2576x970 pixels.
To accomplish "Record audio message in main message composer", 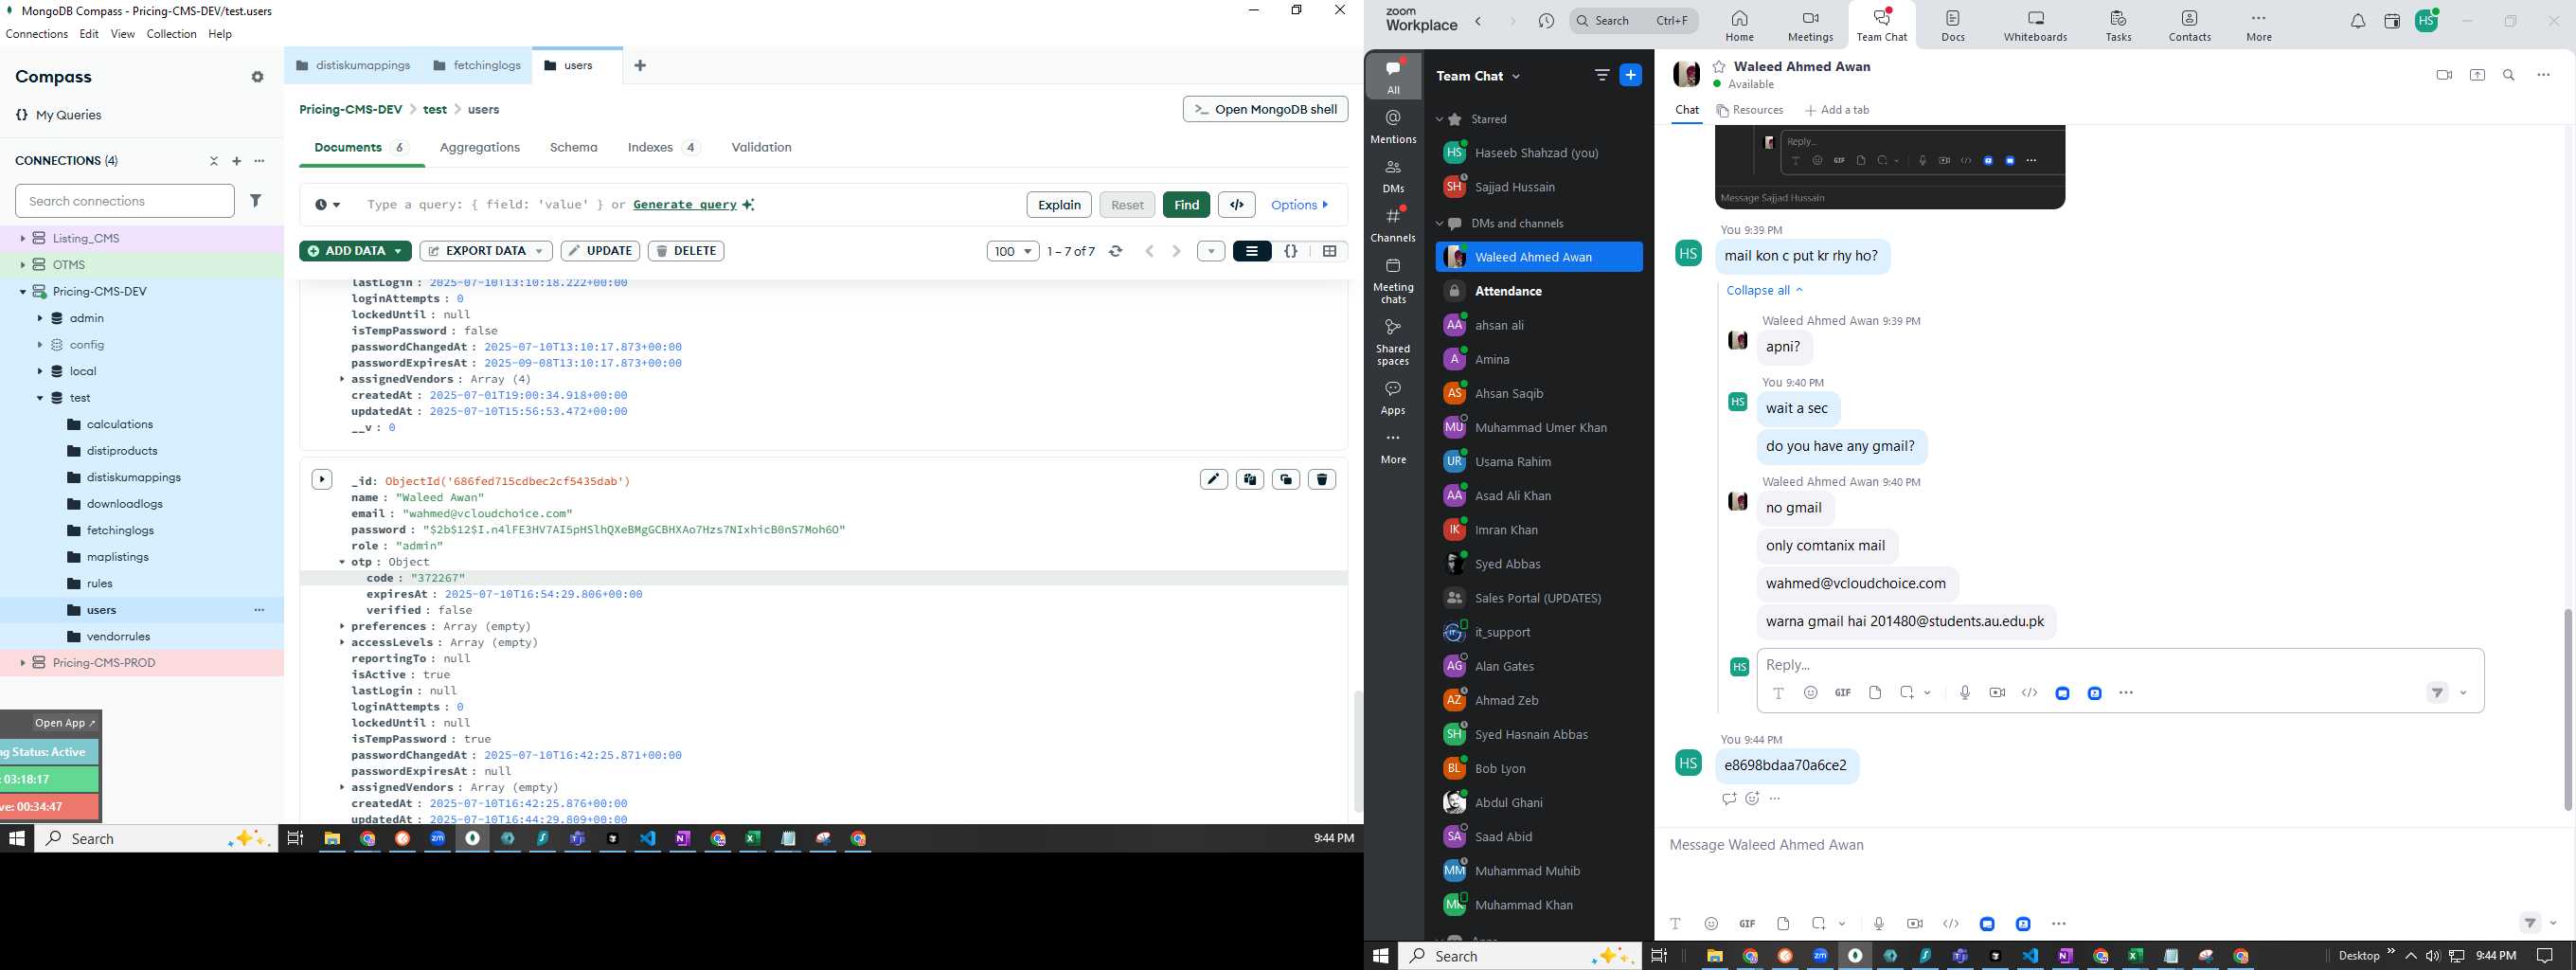I will click(x=1879, y=924).
